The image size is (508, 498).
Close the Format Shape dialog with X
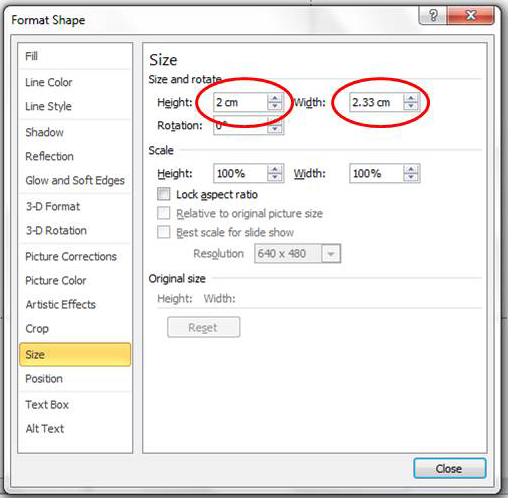[x=470, y=15]
